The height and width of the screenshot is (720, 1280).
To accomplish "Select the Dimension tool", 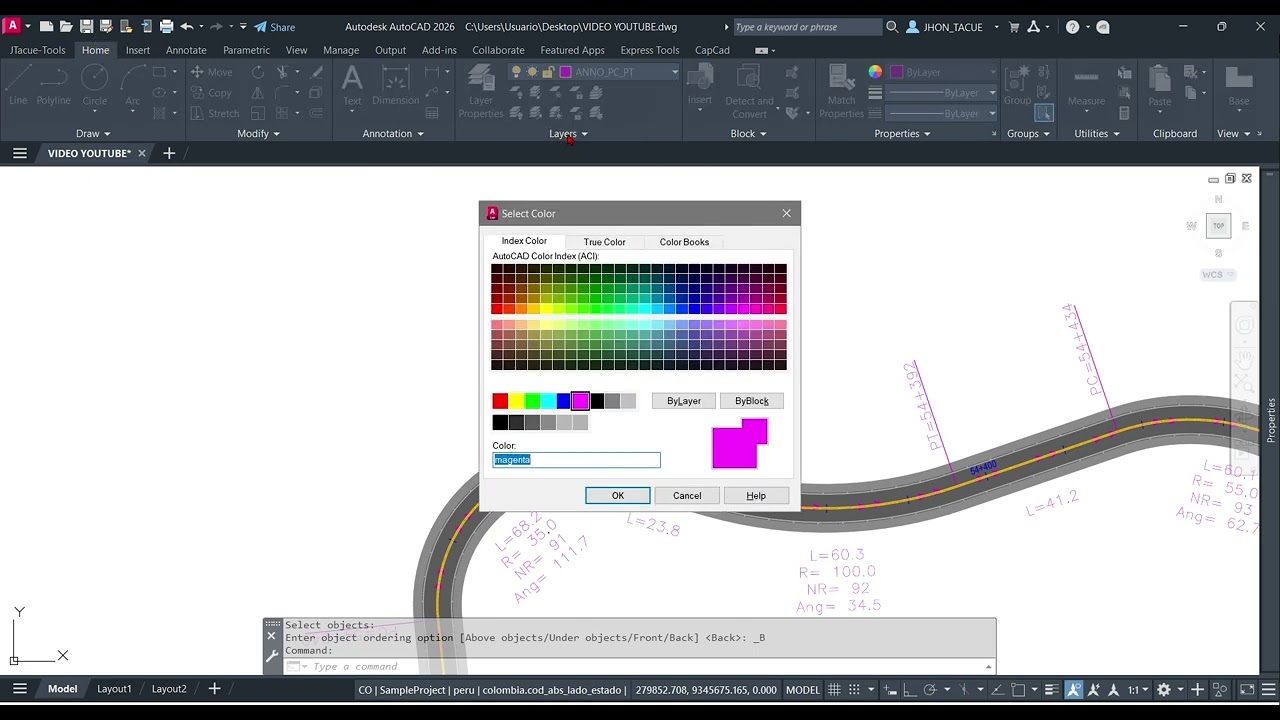I will 396,86.
